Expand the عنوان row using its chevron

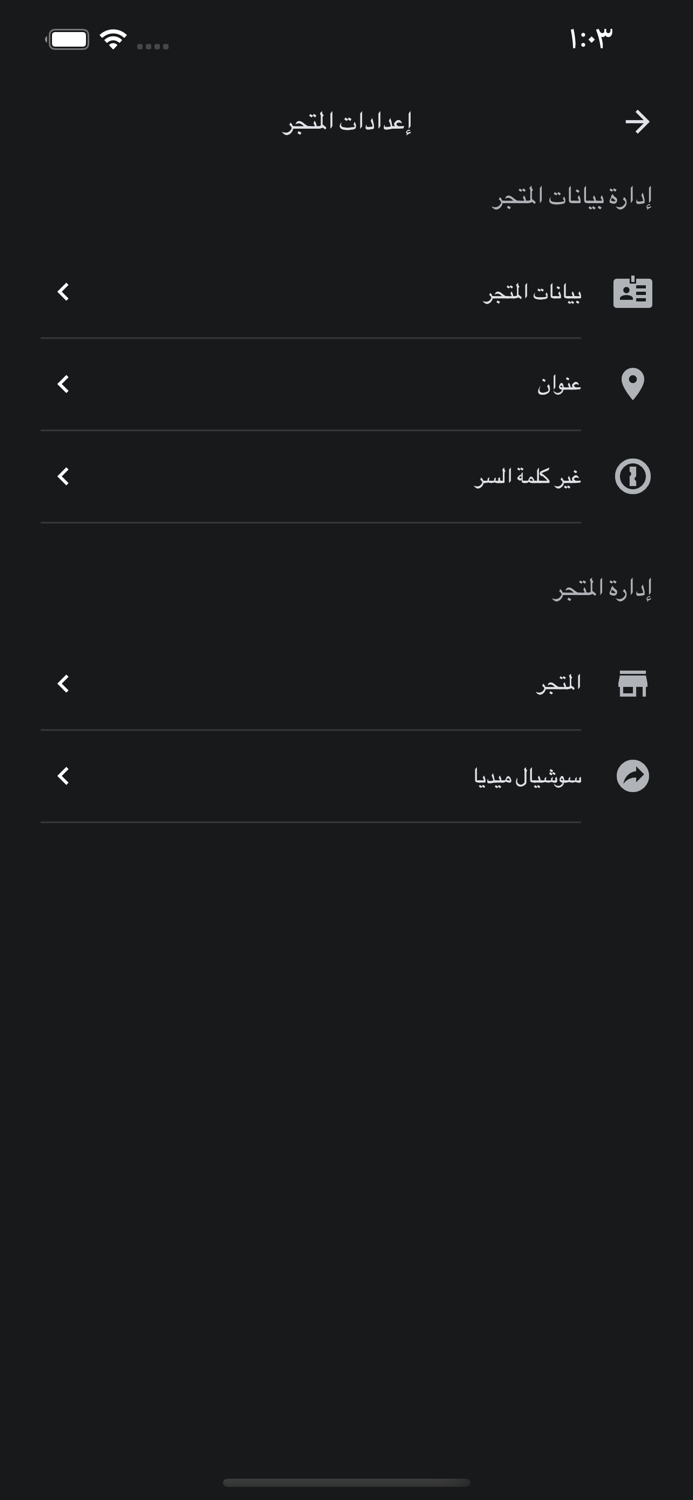(x=62, y=384)
